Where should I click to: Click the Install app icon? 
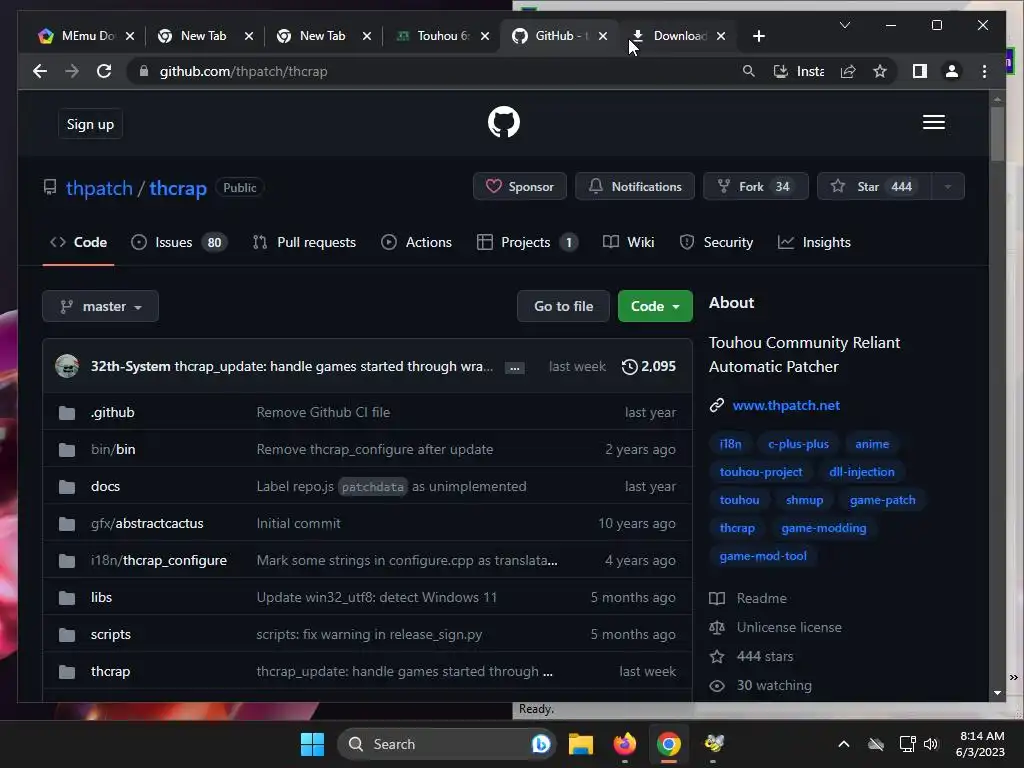[x=798, y=71]
